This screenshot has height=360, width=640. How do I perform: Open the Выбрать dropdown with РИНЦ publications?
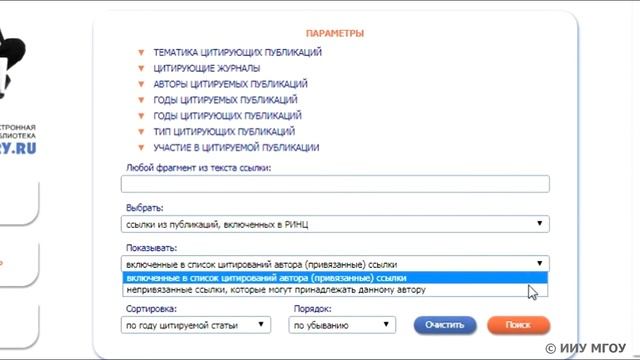pyautogui.click(x=335, y=224)
